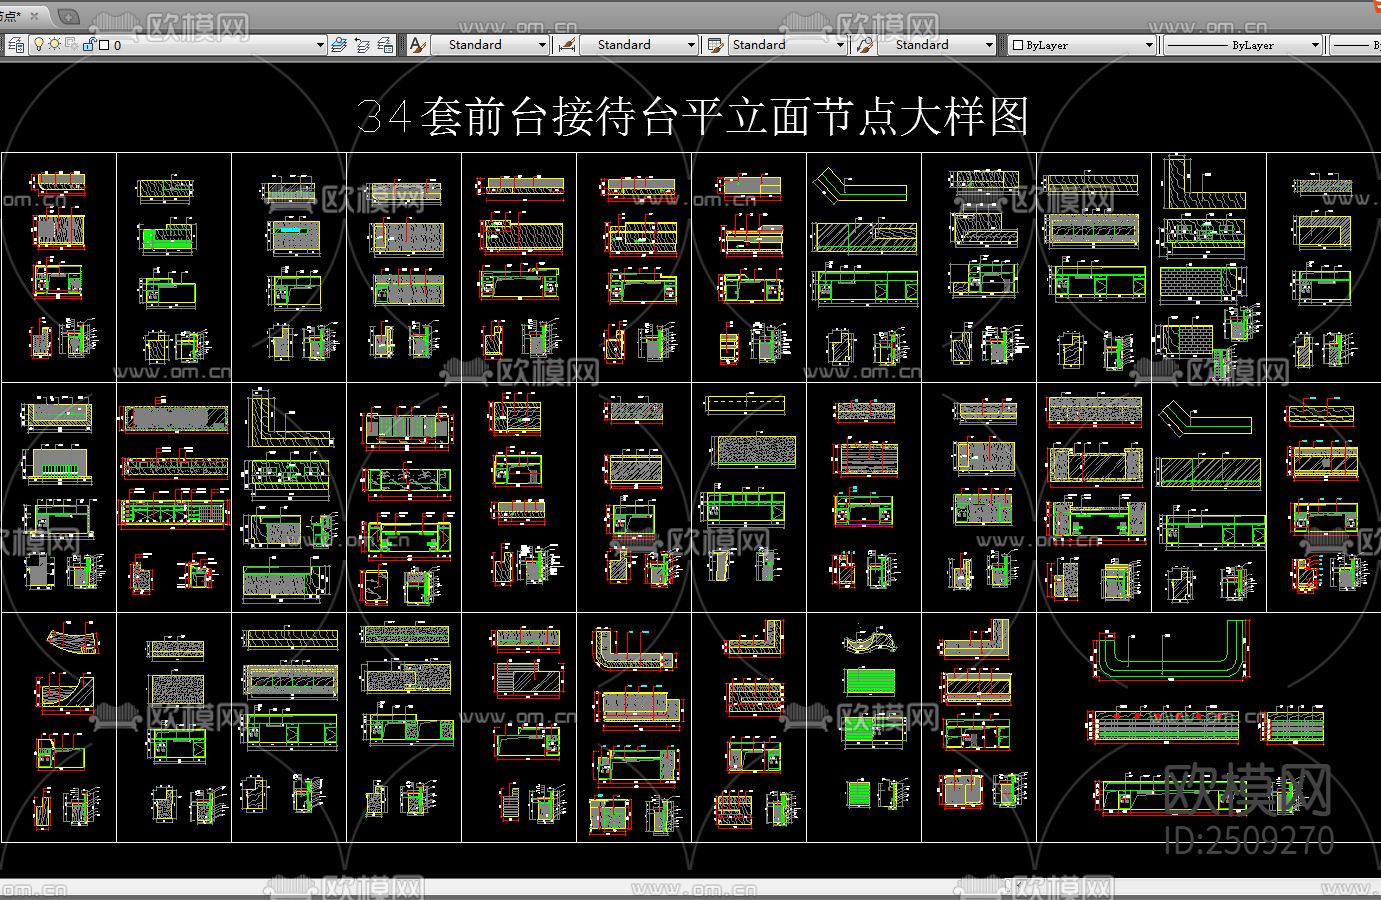Expand the layer list dropdown arrow
This screenshot has height=900, width=1381.
pyautogui.click(x=320, y=45)
